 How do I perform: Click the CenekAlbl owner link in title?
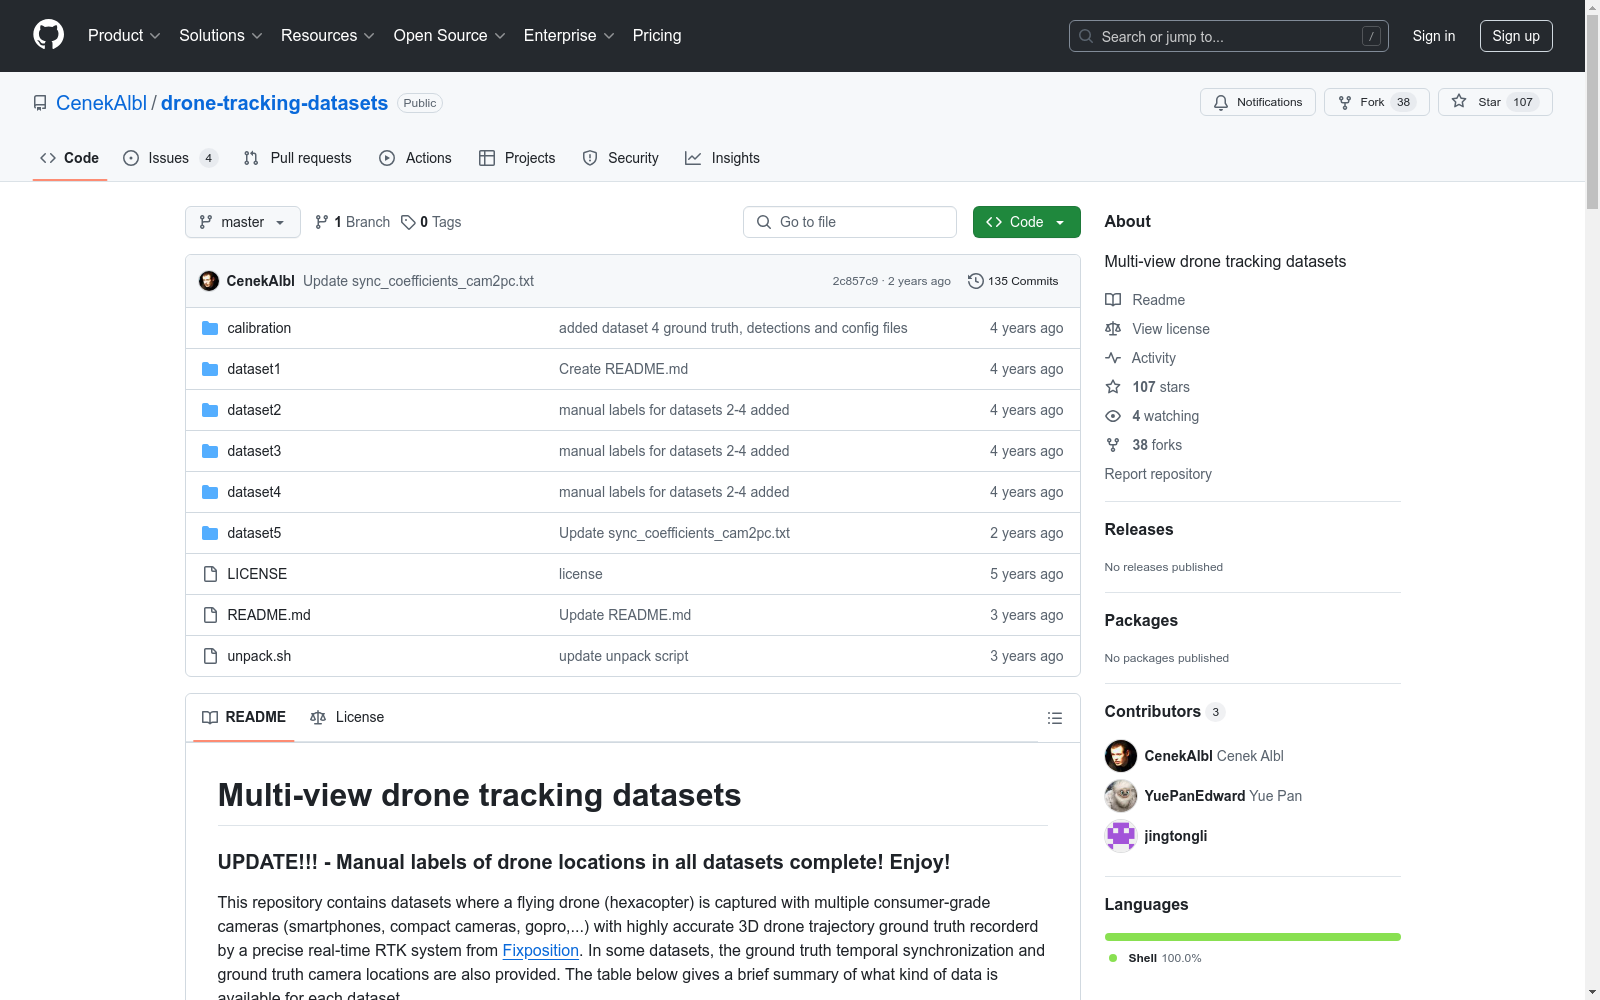(x=101, y=103)
